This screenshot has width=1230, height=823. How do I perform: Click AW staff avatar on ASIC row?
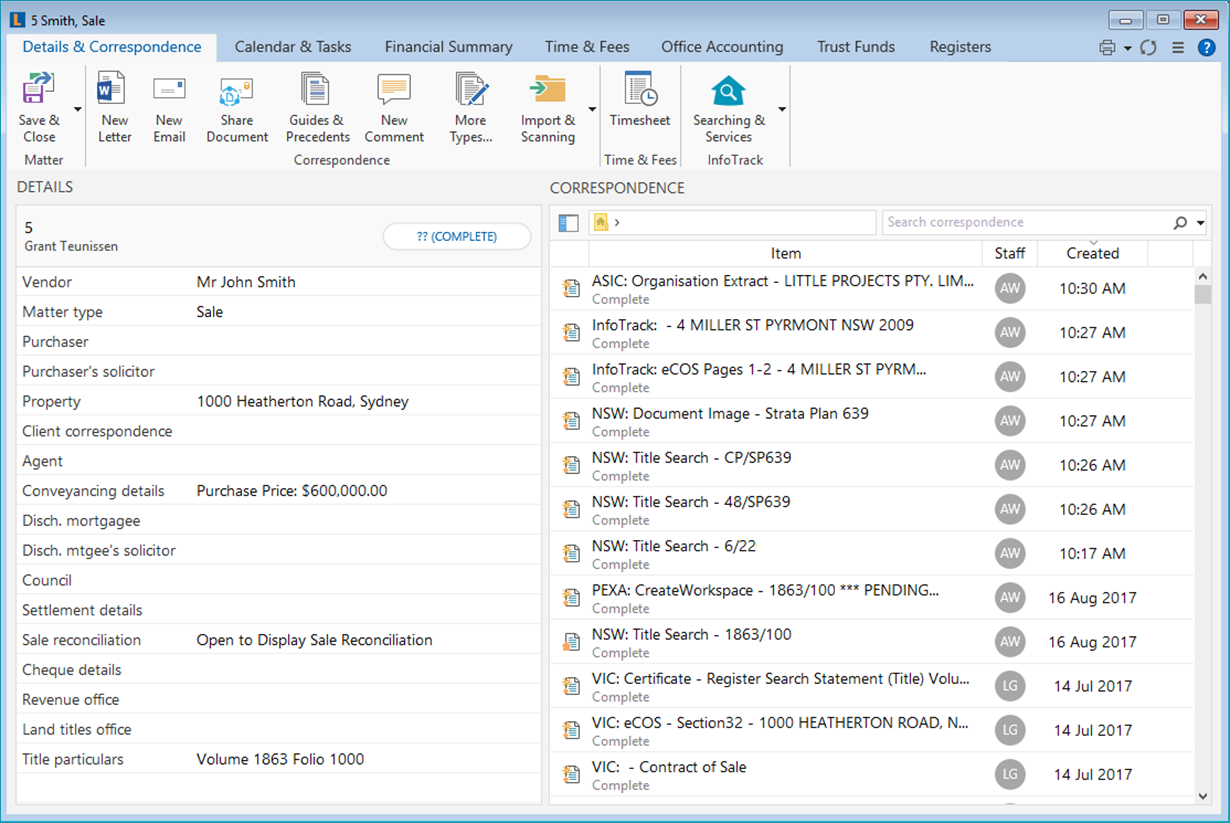pos(1010,289)
